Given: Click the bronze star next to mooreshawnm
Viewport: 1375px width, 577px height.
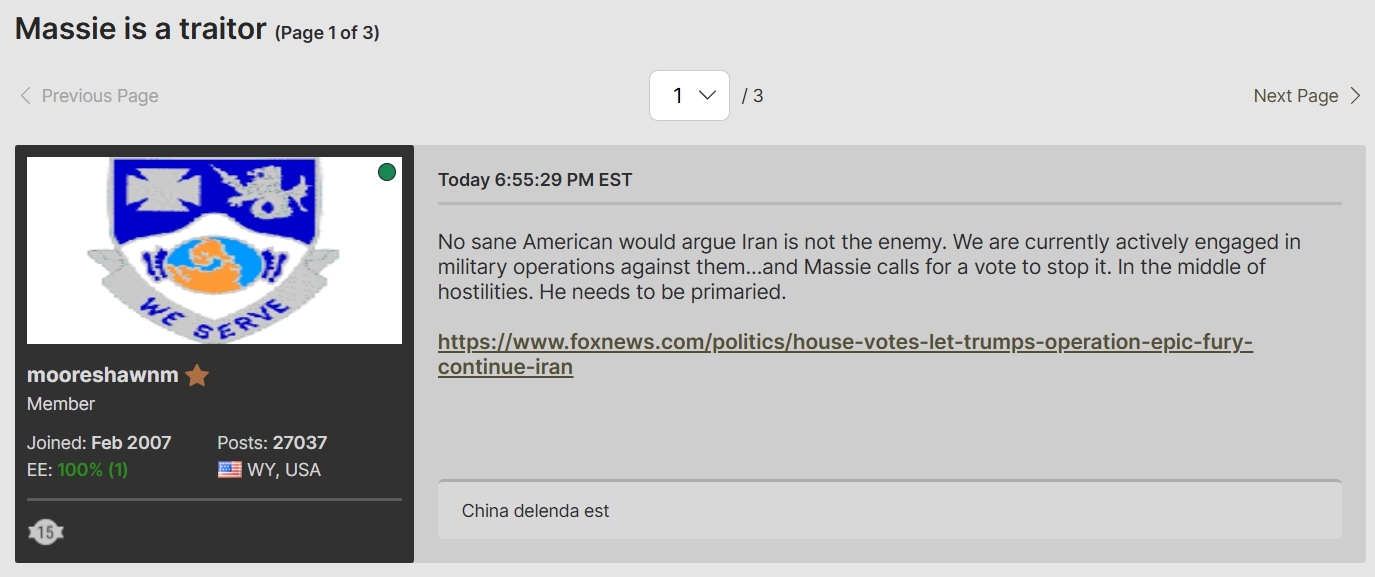Looking at the screenshot, I should tap(197, 376).
